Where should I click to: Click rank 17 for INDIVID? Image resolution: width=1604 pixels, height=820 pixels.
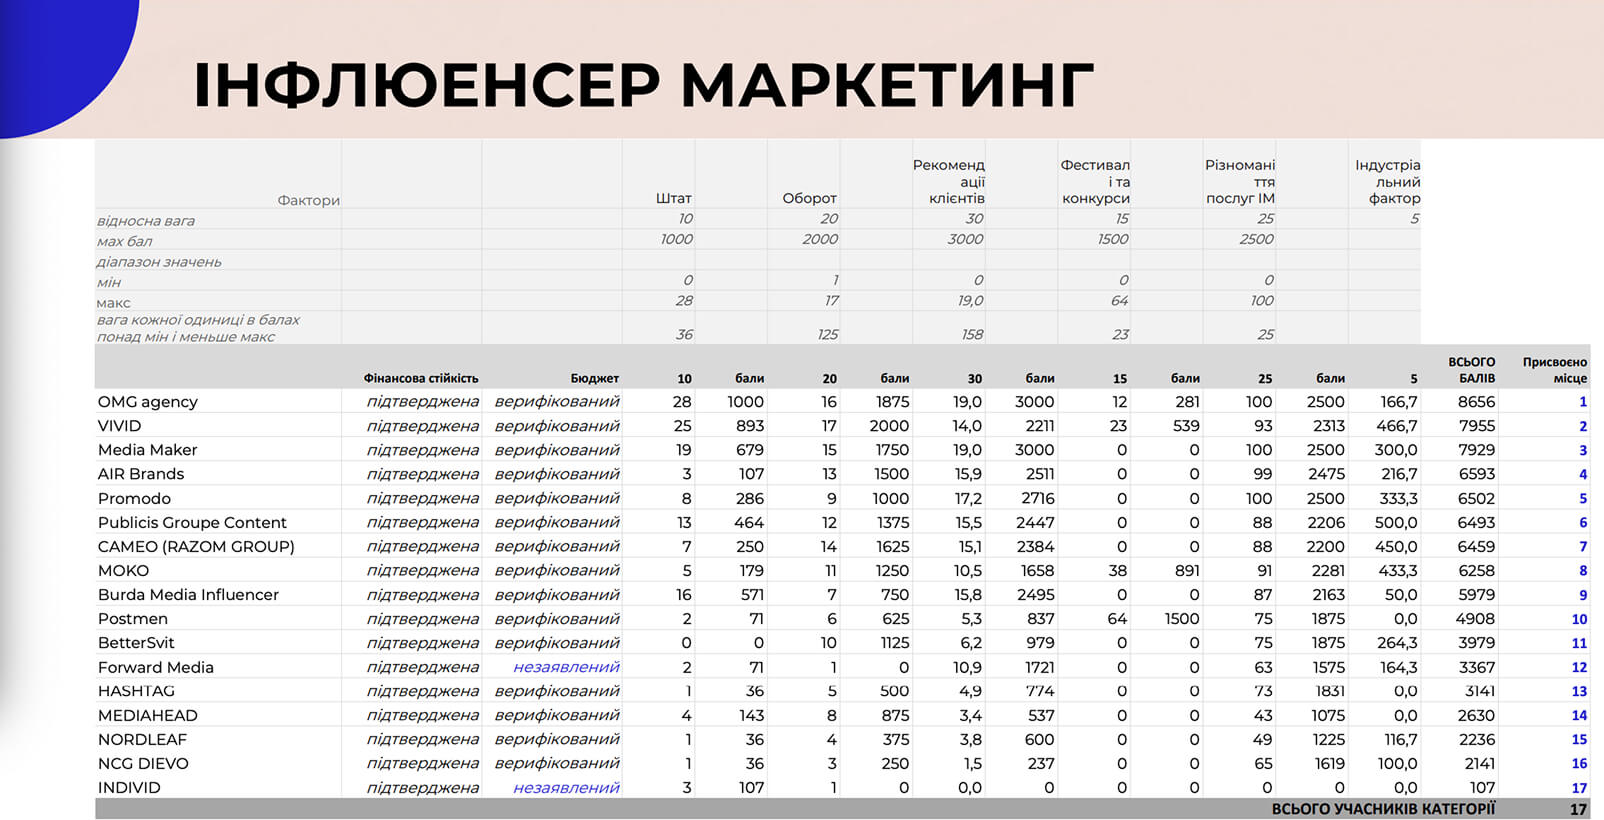(1579, 788)
